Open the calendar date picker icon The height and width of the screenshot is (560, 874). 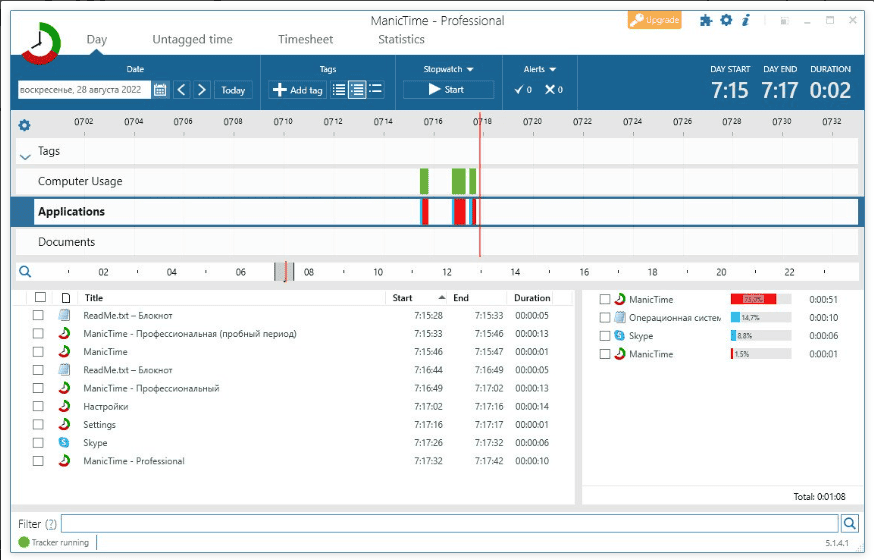pyautogui.click(x=160, y=90)
